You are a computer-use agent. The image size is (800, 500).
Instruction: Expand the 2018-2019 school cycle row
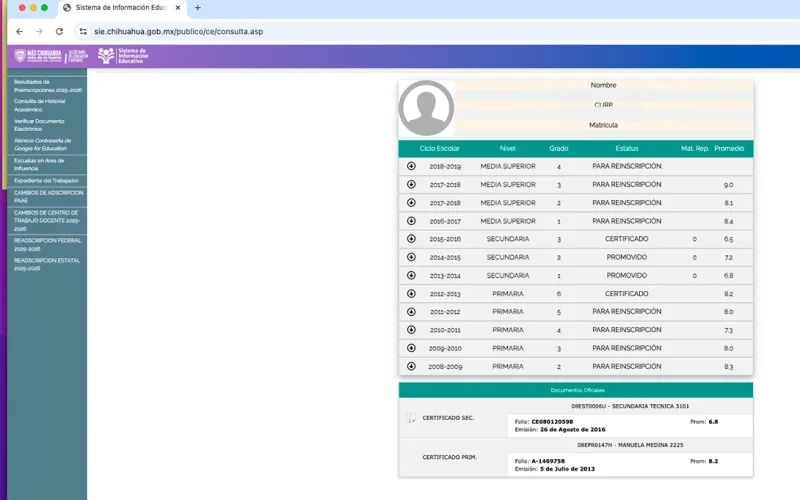click(x=411, y=166)
